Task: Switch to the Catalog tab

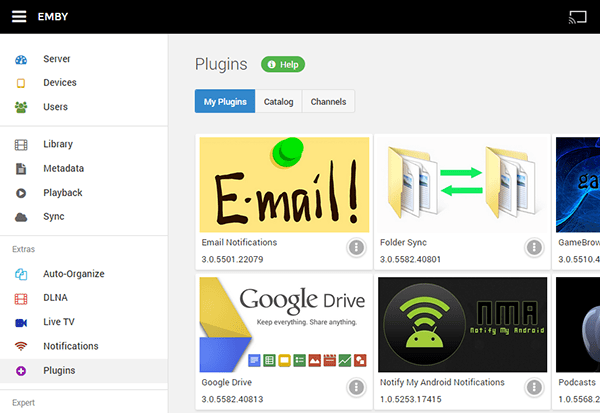Action: pyautogui.click(x=279, y=101)
